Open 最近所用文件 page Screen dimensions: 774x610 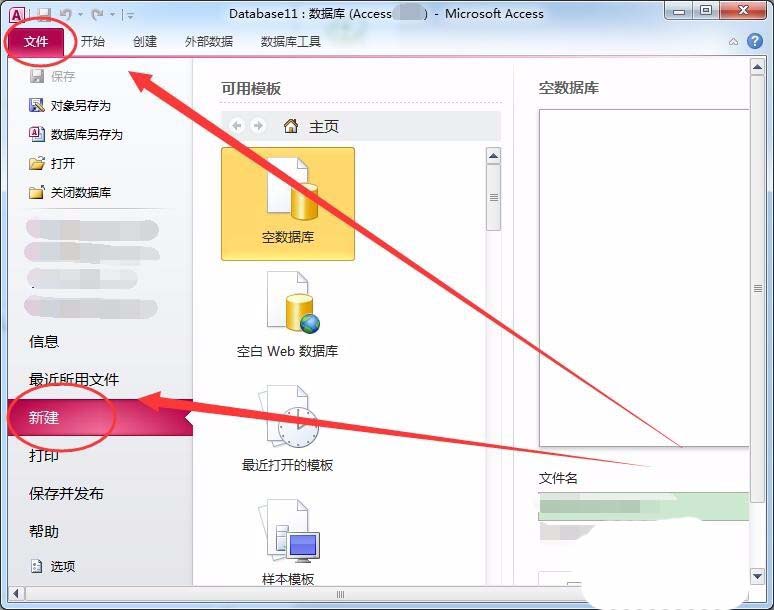point(74,379)
